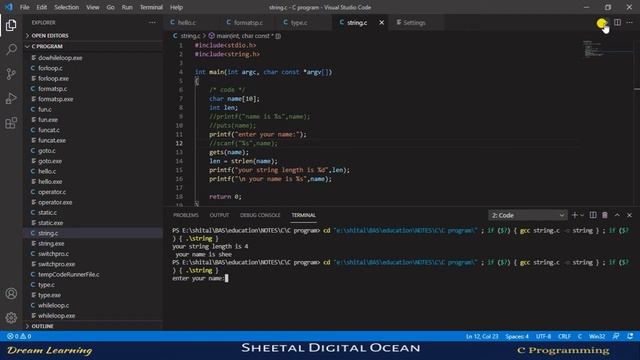Screen dimensions: 640x360
Task: Open Run and Debug view
Action: (x=11, y=98)
